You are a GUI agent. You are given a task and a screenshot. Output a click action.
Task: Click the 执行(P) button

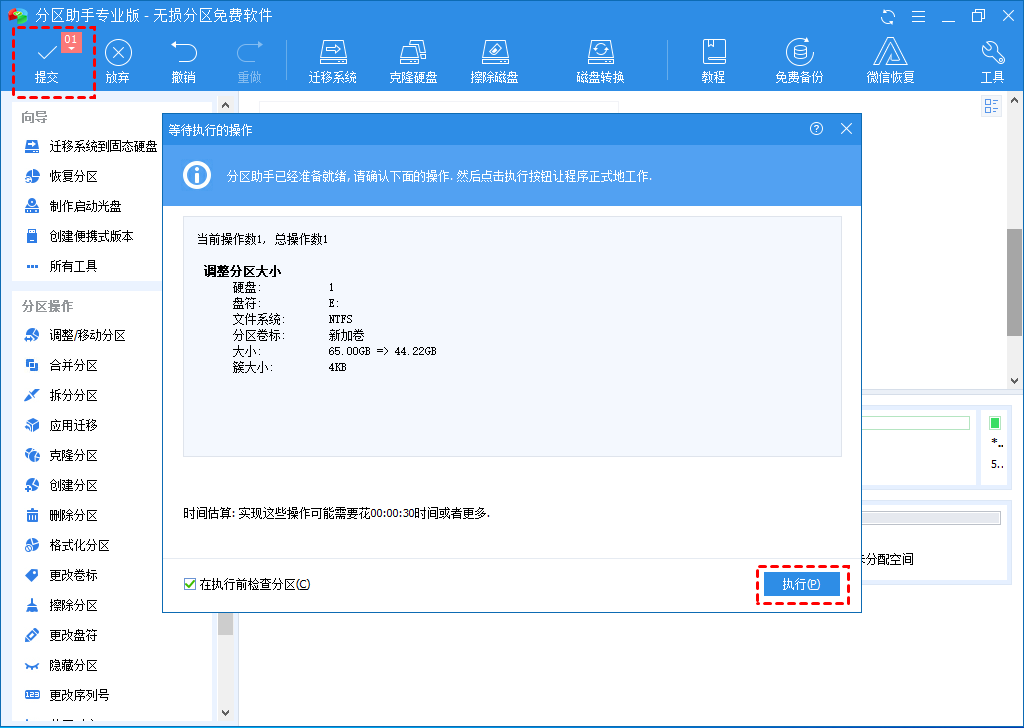point(801,584)
